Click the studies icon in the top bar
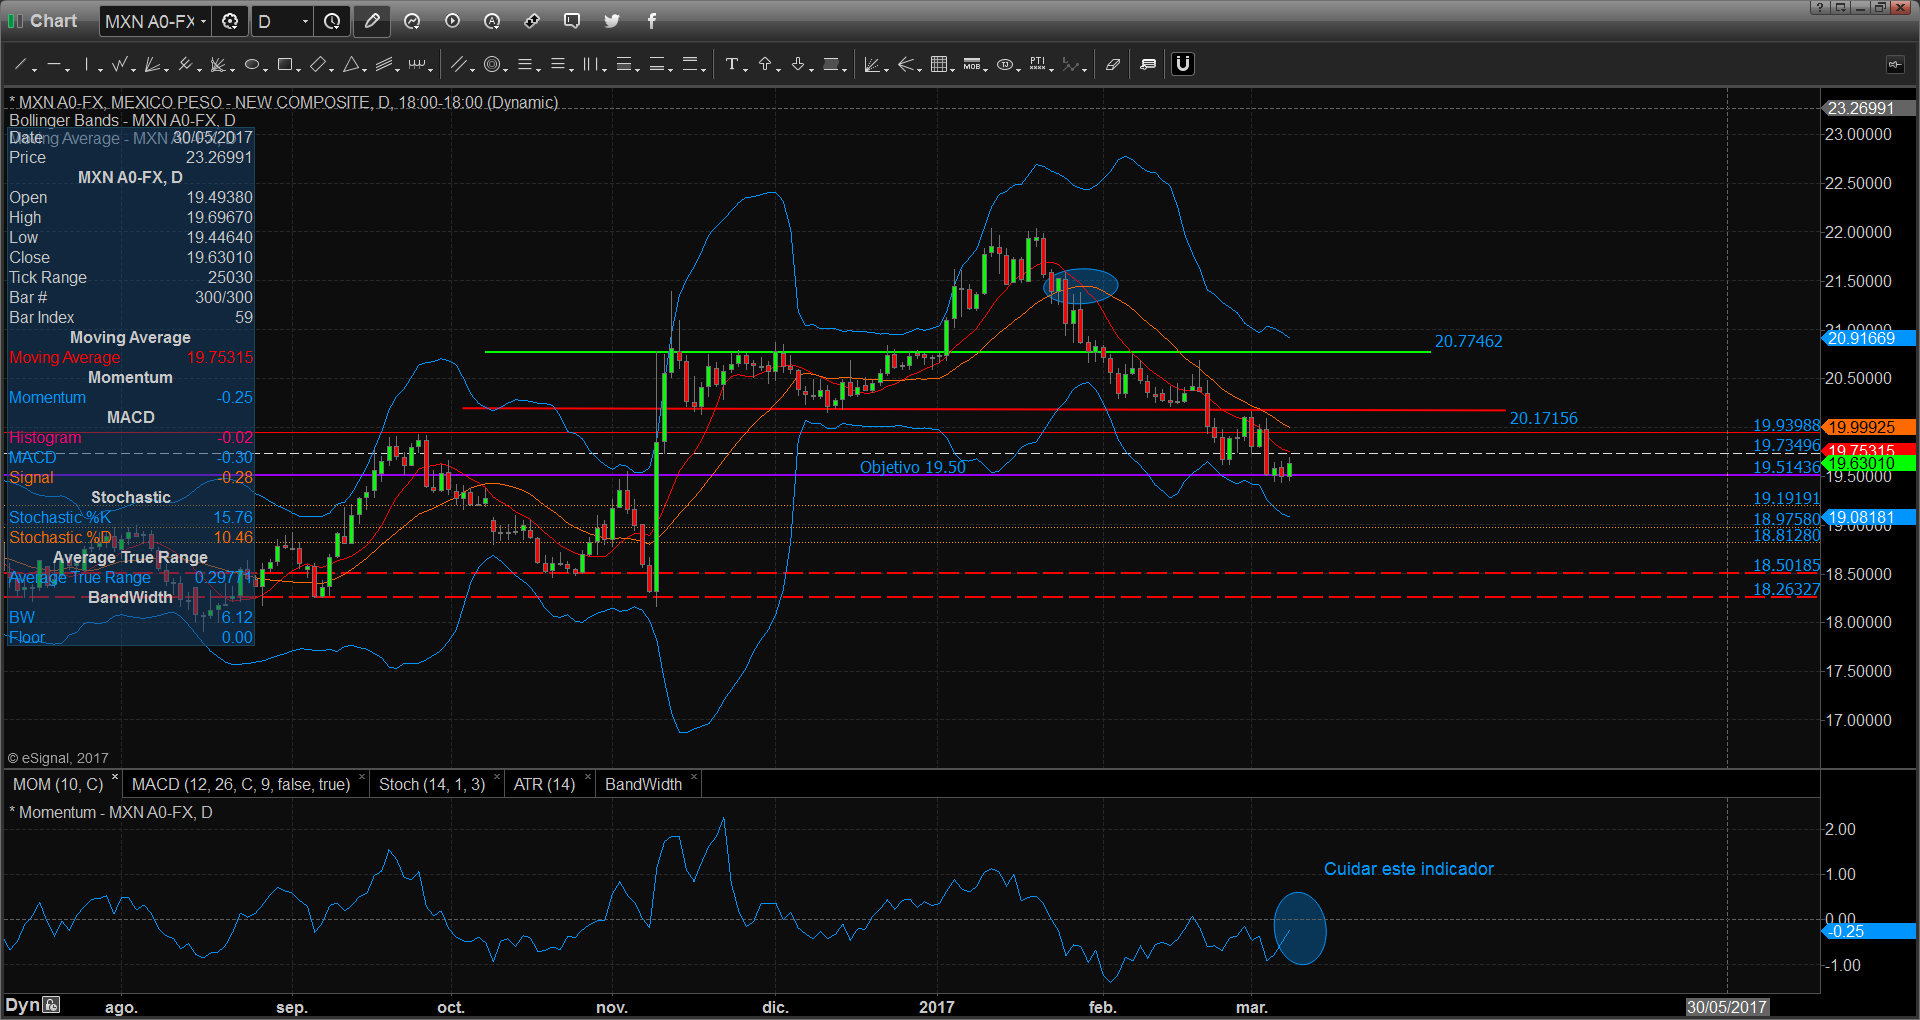The width and height of the screenshot is (1920, 1020). click(x=412, y=21)
